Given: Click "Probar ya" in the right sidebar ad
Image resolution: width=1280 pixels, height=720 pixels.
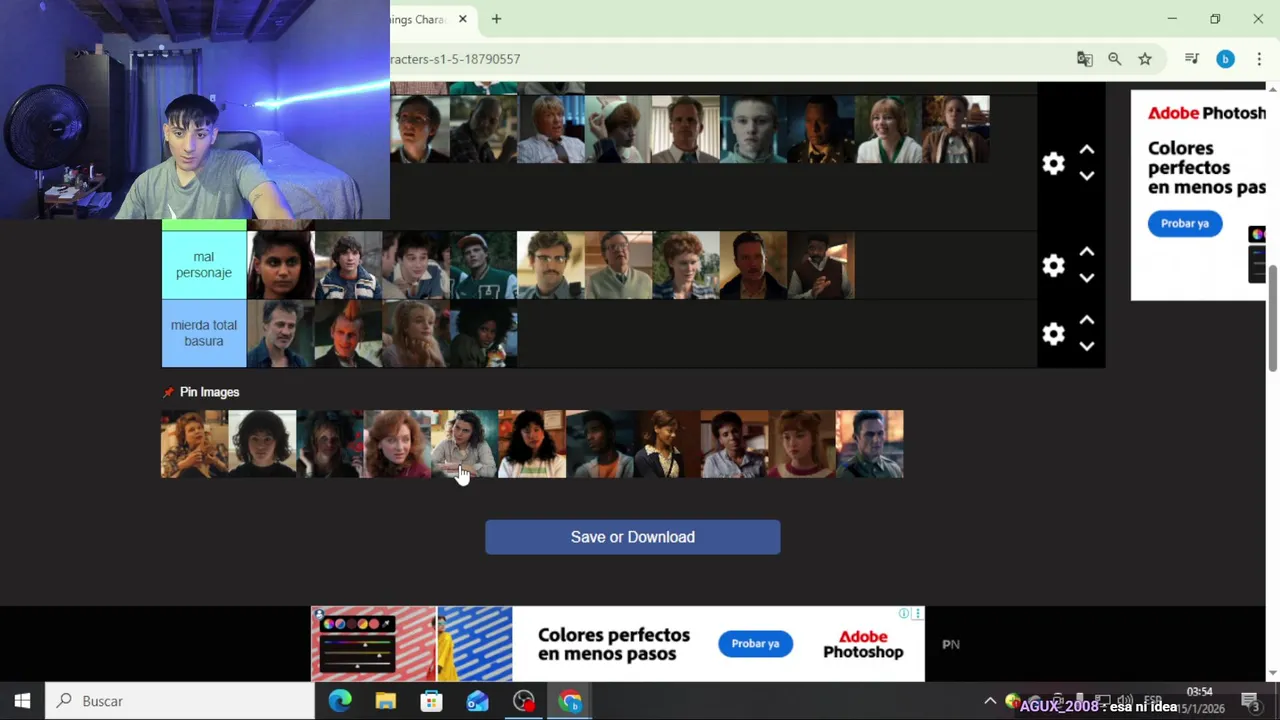Looking at the screenshot, I should pos(1184,223).
